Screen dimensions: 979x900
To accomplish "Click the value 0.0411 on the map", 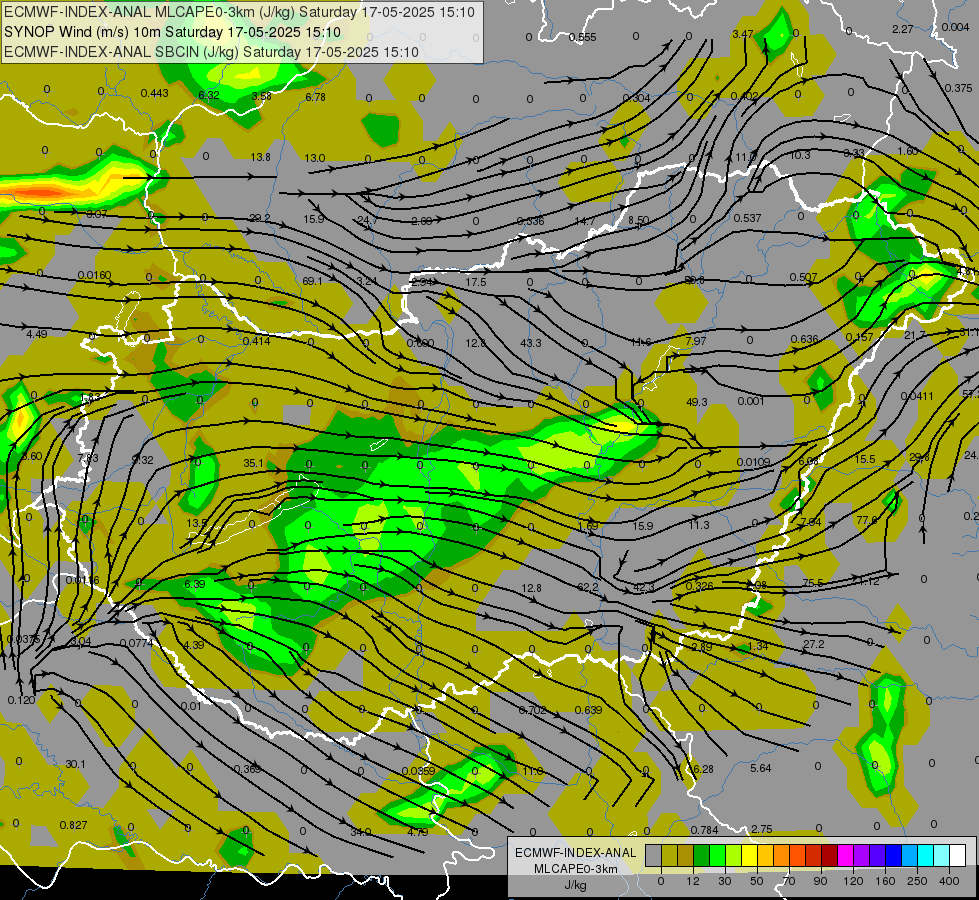I will (917, 396).
